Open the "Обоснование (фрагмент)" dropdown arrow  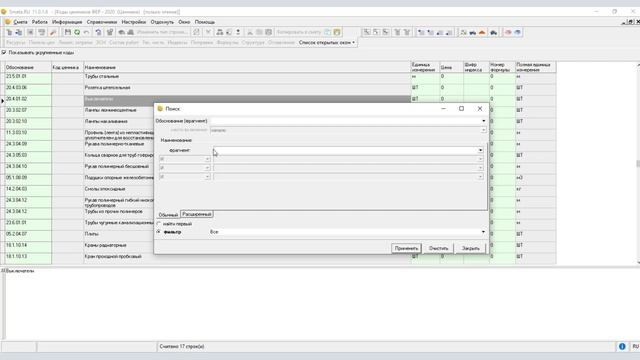(x=484, y=121)
